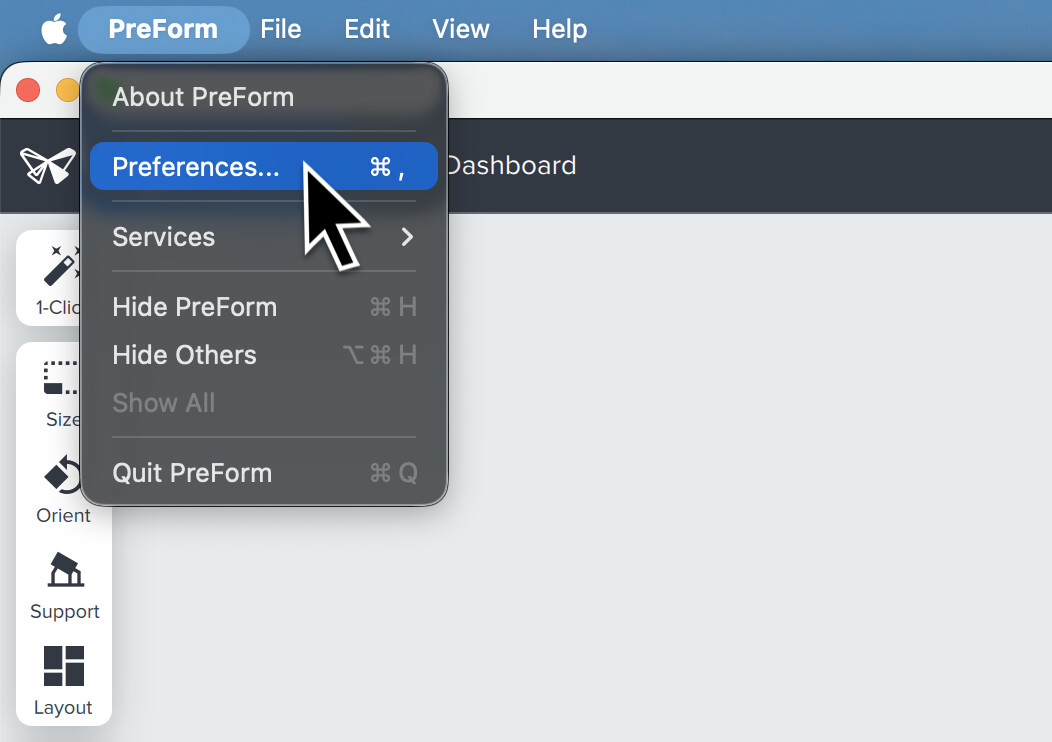Open the Size tool
This screenshot has height=742, width=1052.
[60, 390]
